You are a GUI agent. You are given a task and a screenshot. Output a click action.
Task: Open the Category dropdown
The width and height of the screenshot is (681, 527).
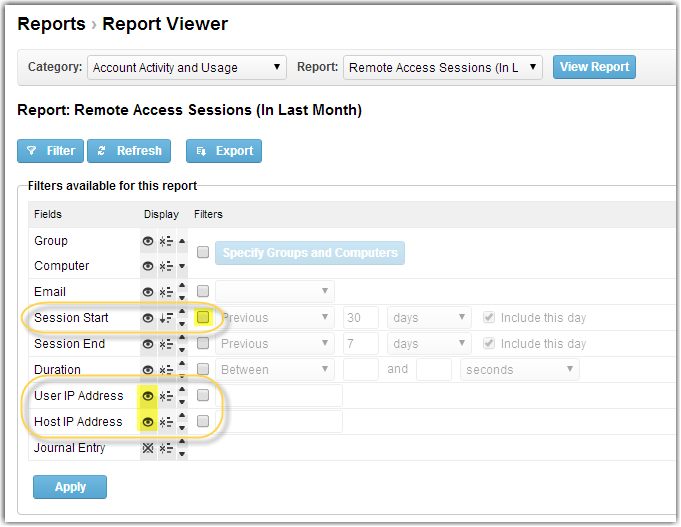pyautogui.click(x=187, y=68)
